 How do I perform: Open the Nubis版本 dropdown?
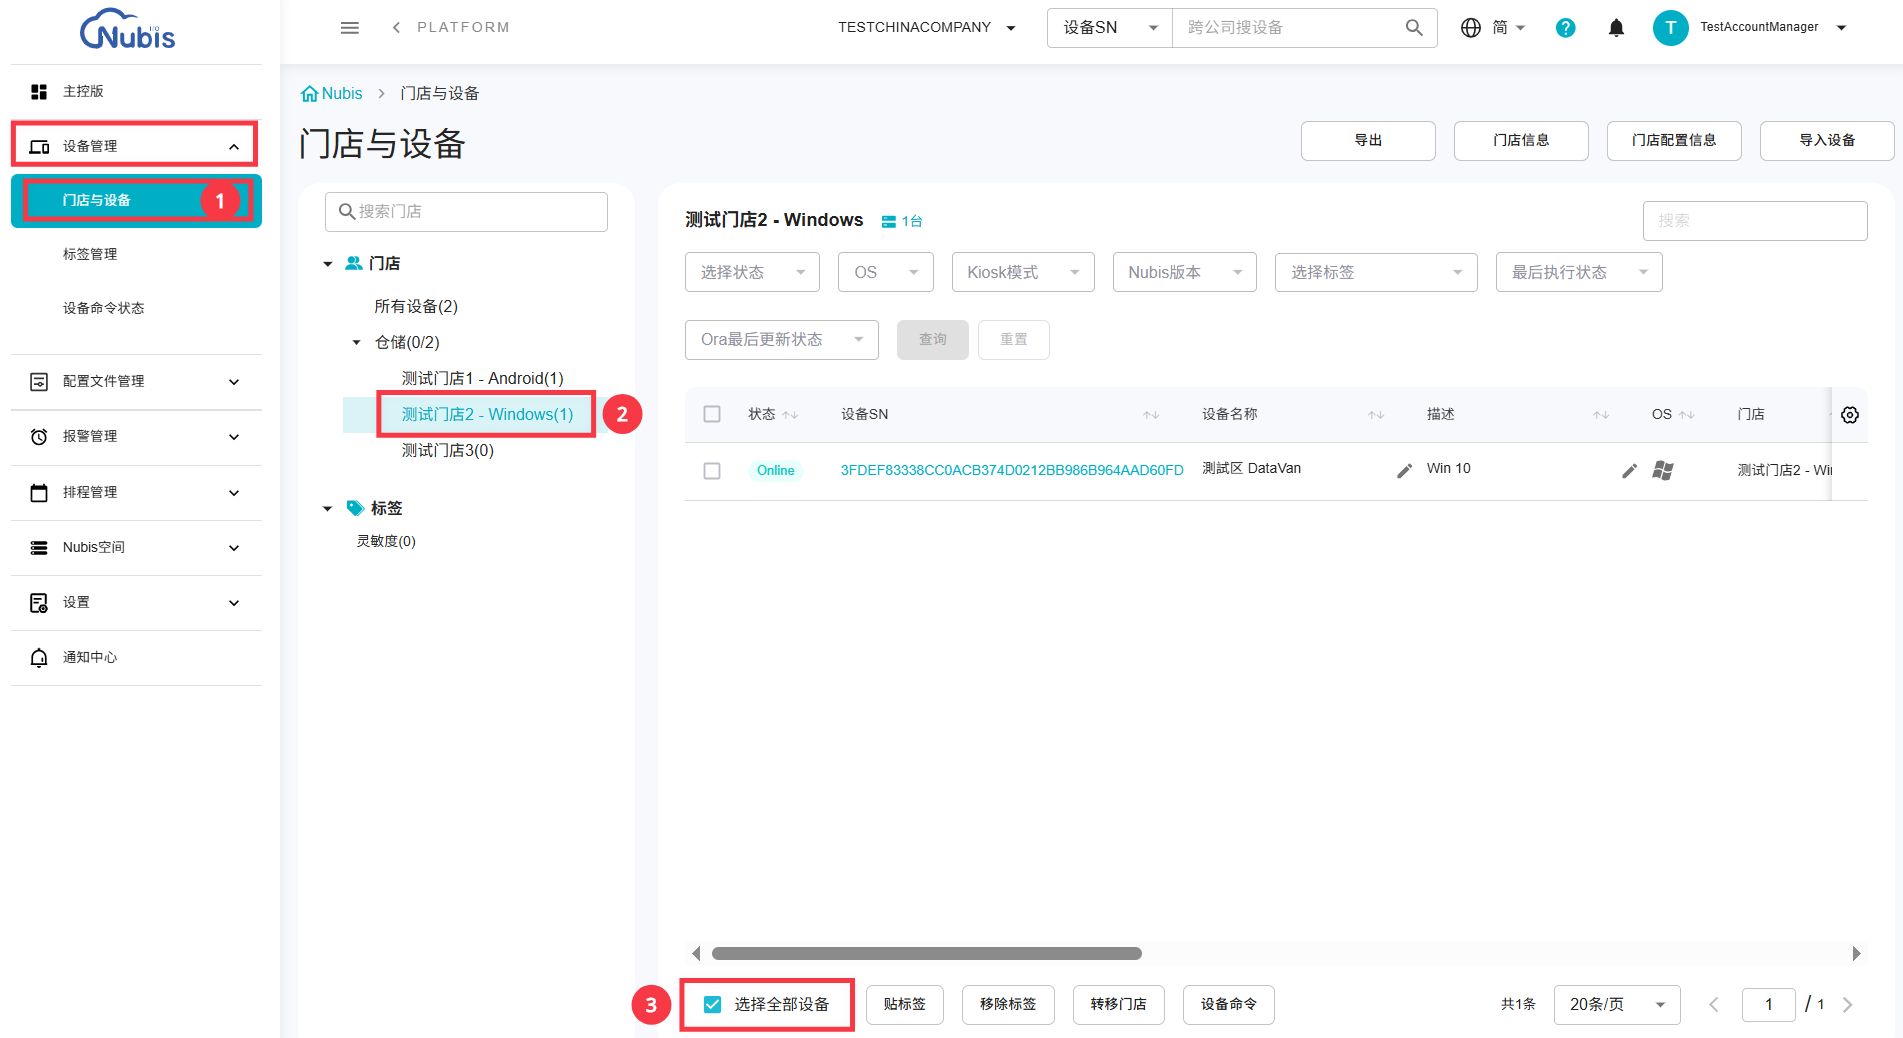tap(1185, 272)
